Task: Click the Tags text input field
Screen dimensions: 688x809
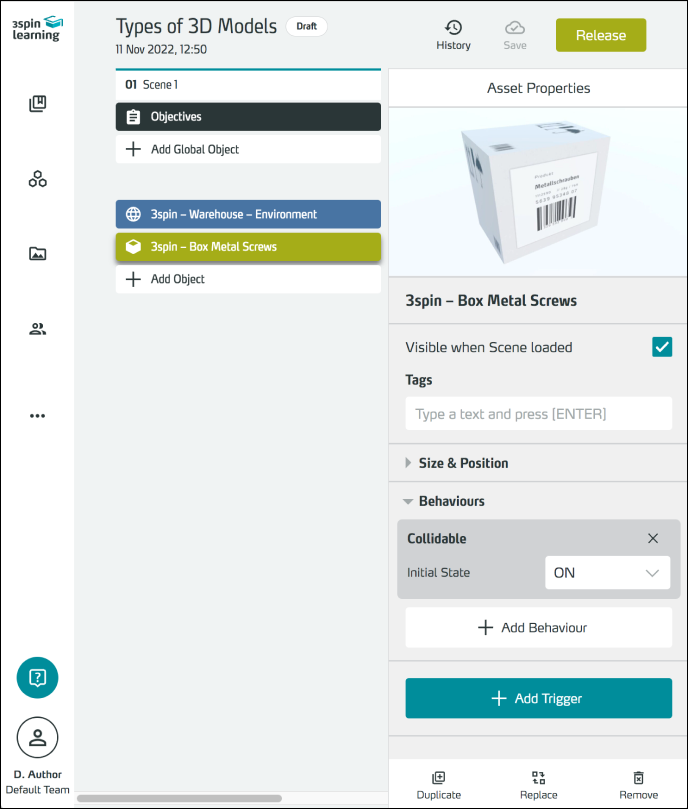Action: tap(538, 414)
